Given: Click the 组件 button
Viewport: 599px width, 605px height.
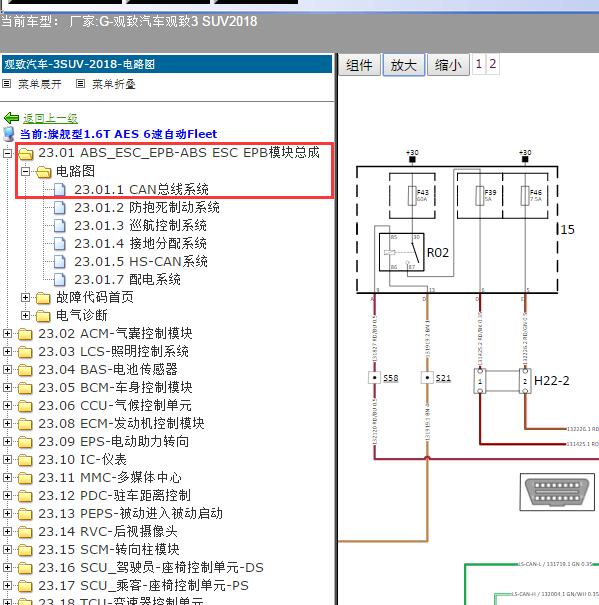Looking at the screenshot, I should point(359,65).
